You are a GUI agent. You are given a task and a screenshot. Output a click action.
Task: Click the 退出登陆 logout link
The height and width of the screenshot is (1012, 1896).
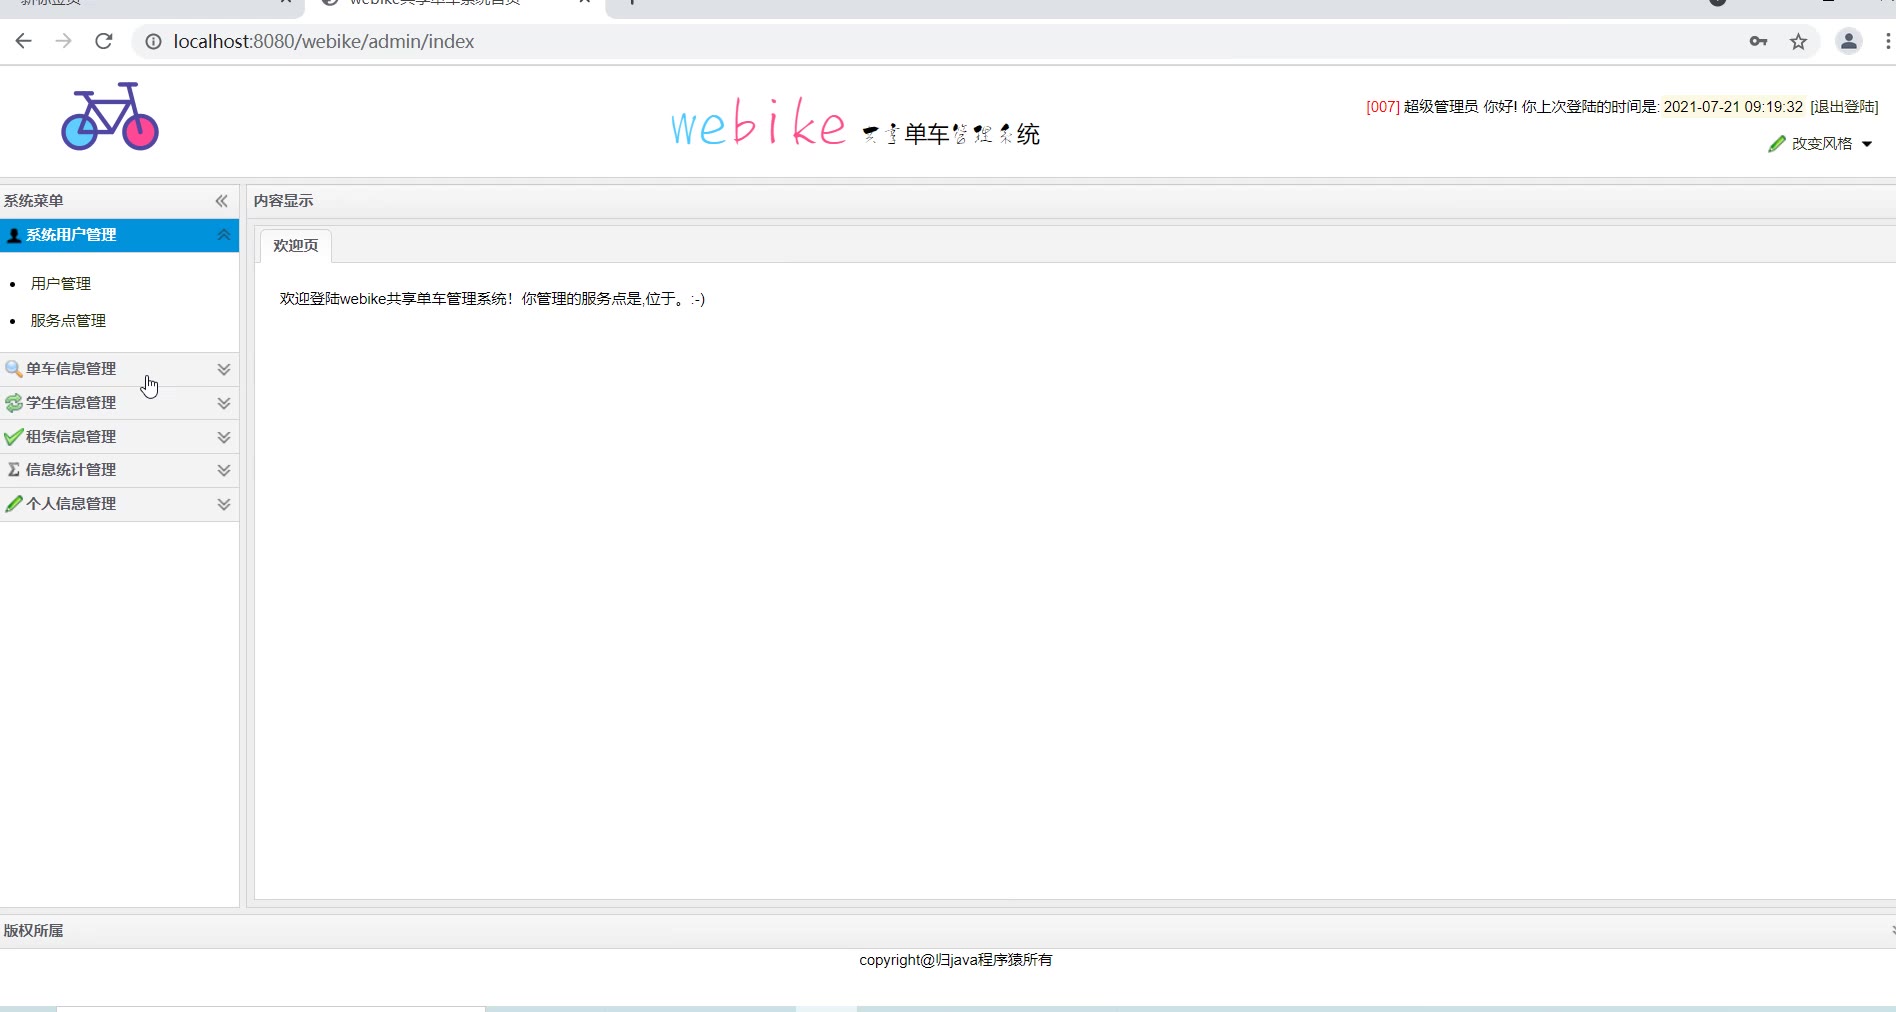pyautogui.click(x=1844, y=107)
